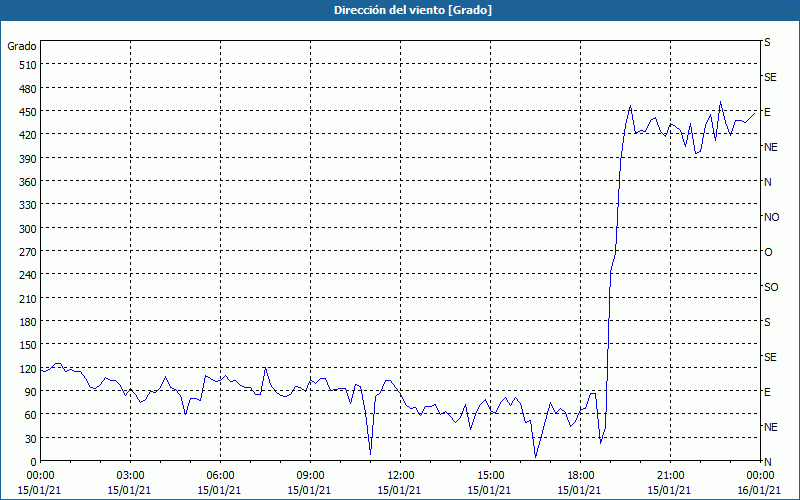
Task: Click the SO compass label near 225
Action: [x=771, y=288]
